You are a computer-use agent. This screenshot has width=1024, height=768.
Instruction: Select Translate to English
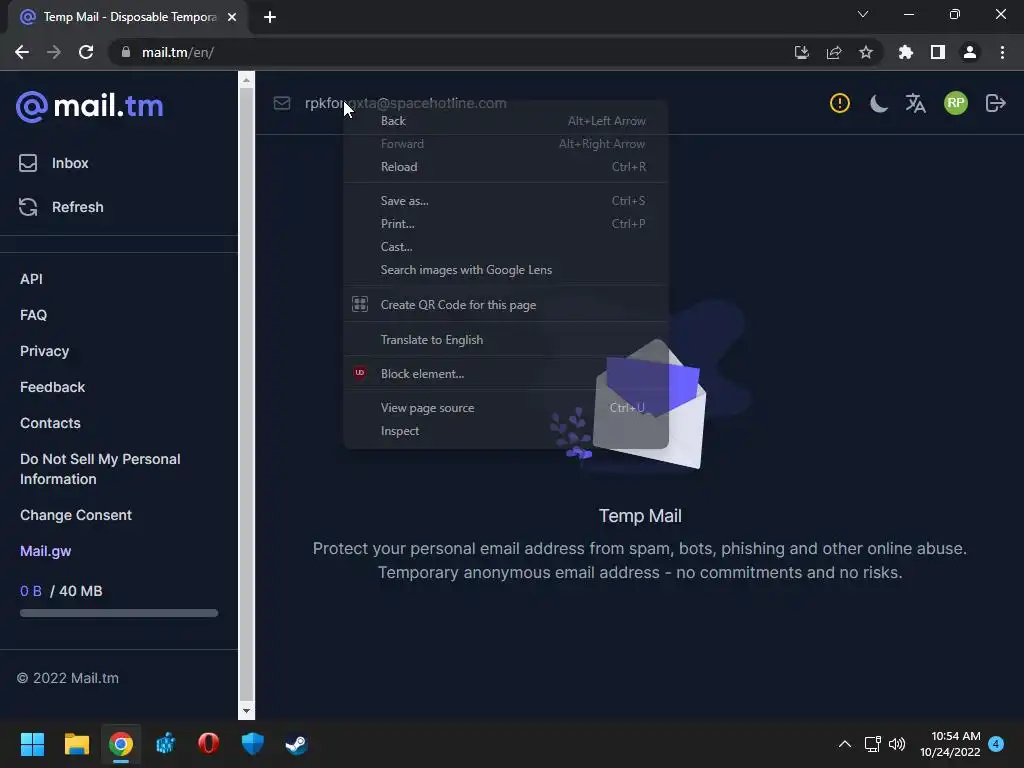pos(506,340)
